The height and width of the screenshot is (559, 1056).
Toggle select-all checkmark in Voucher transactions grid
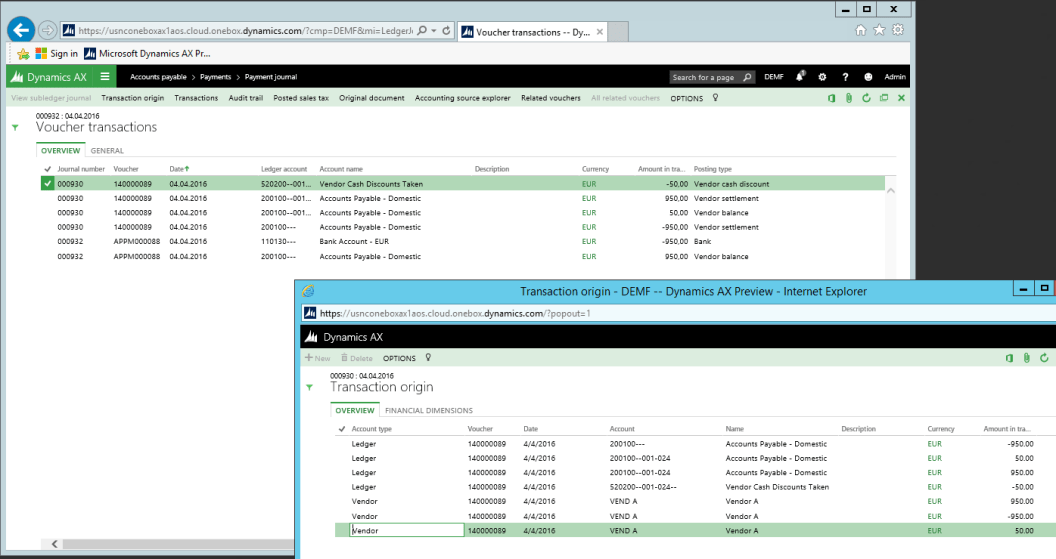pyautogui.click(x=47, y=169)
